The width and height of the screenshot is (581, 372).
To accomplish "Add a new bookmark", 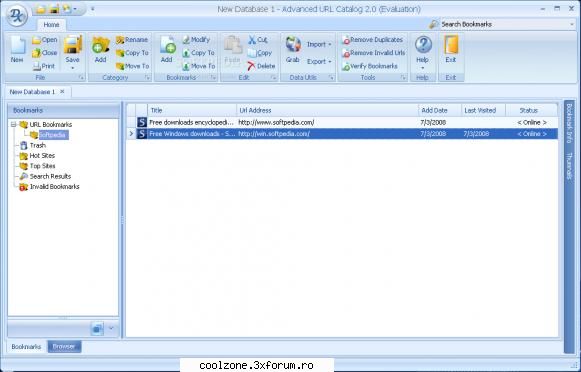I will tap(167, 50).
